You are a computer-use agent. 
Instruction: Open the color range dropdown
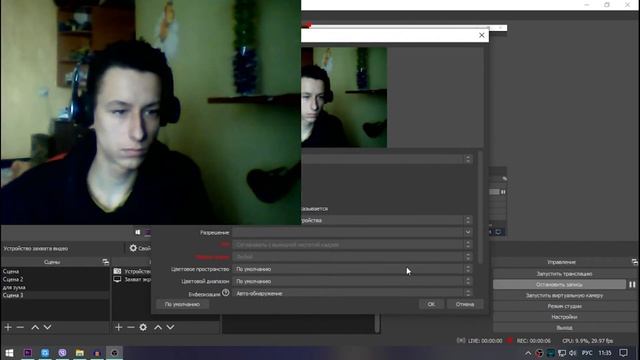(x=353, y=281)
